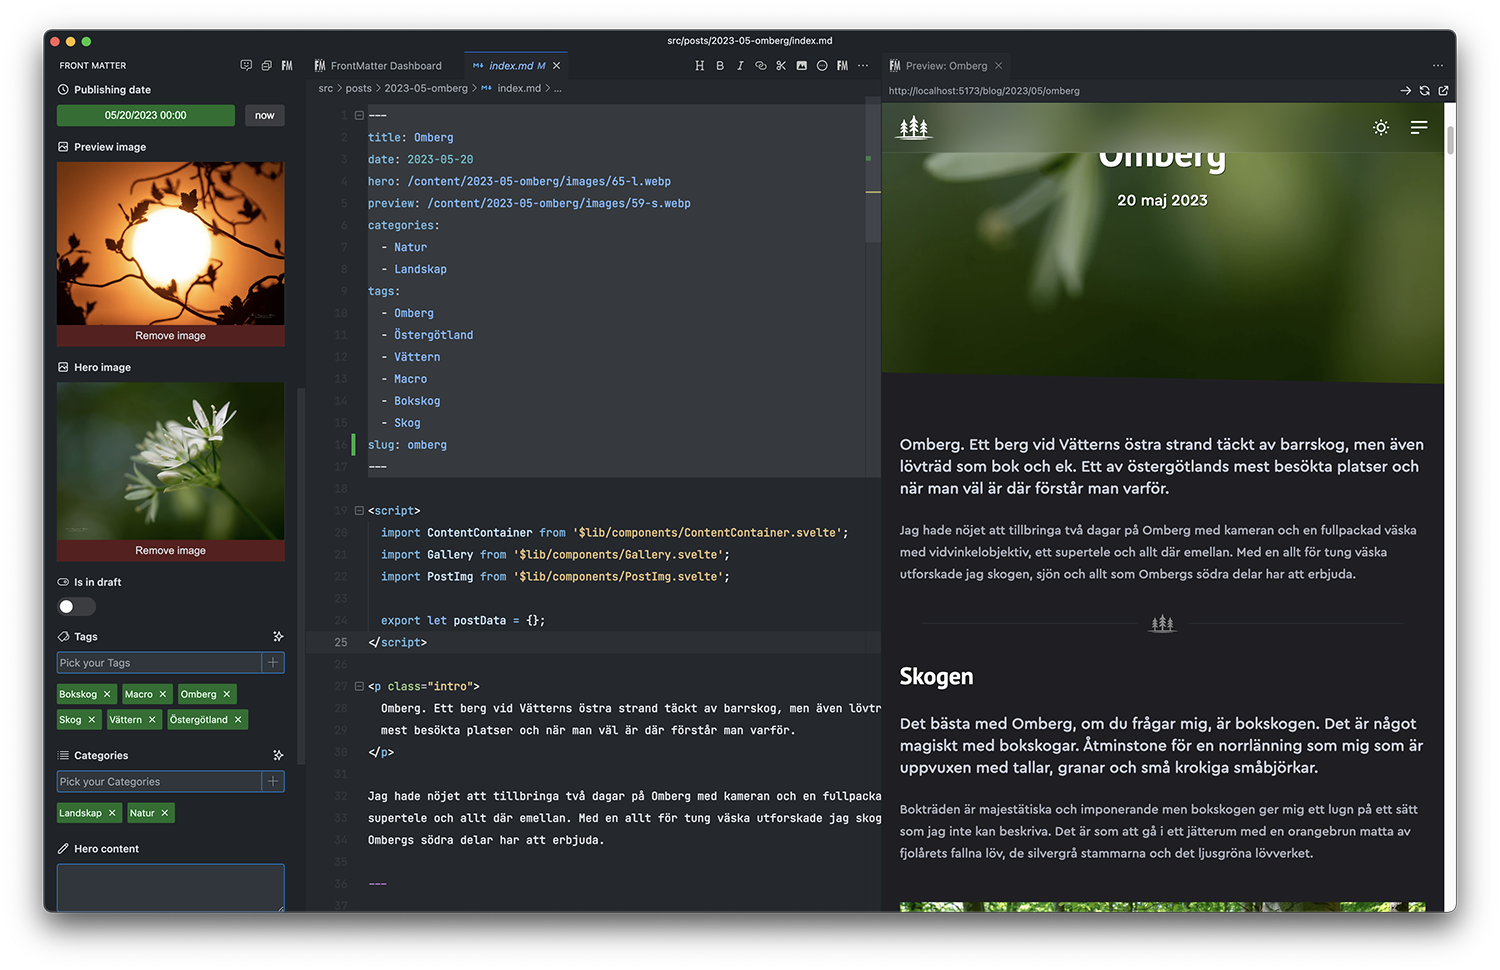This screenshot has height=970, width=1500.
Task: Insert a heading with the H toolbar icon
Action: pyautogui.click(x=699, y=66)
